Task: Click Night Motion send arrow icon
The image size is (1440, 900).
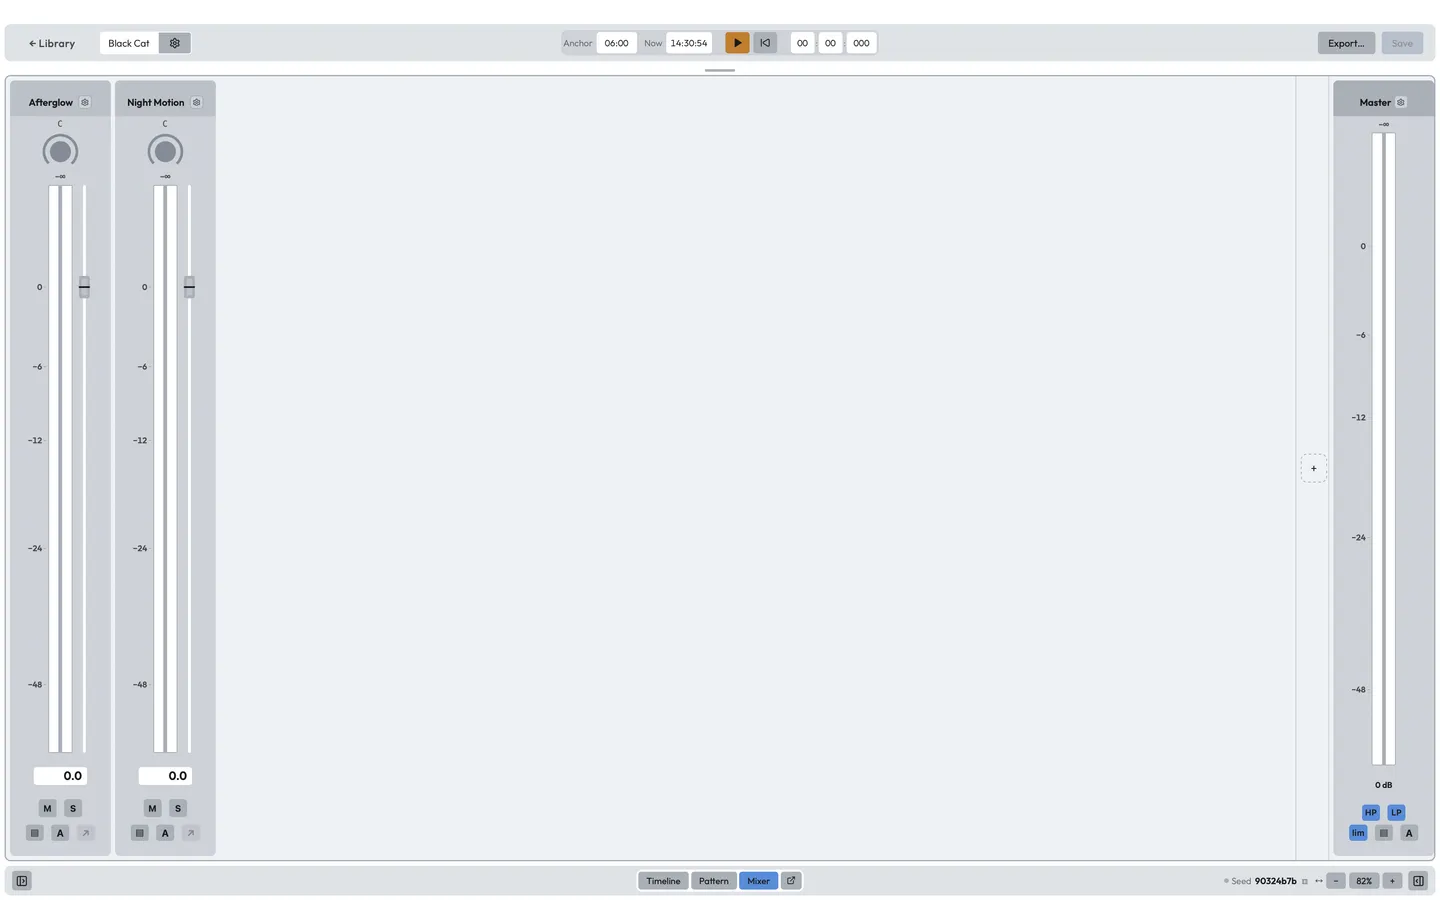Action: tap(191, 833)
